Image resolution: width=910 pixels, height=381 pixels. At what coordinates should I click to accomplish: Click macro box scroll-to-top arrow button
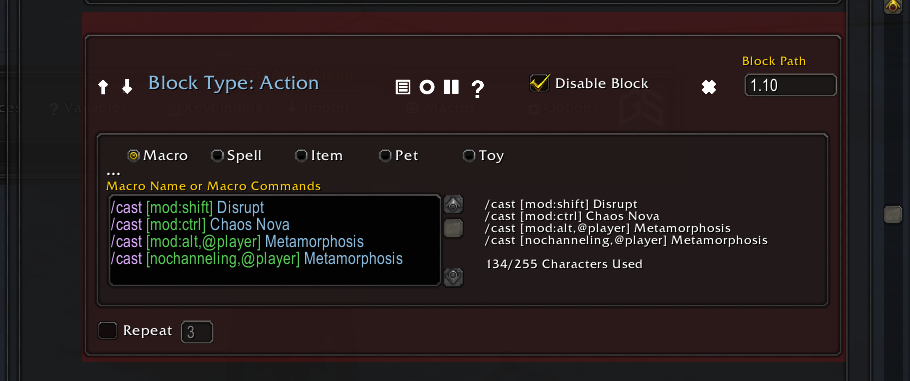(x=453, y=204)
